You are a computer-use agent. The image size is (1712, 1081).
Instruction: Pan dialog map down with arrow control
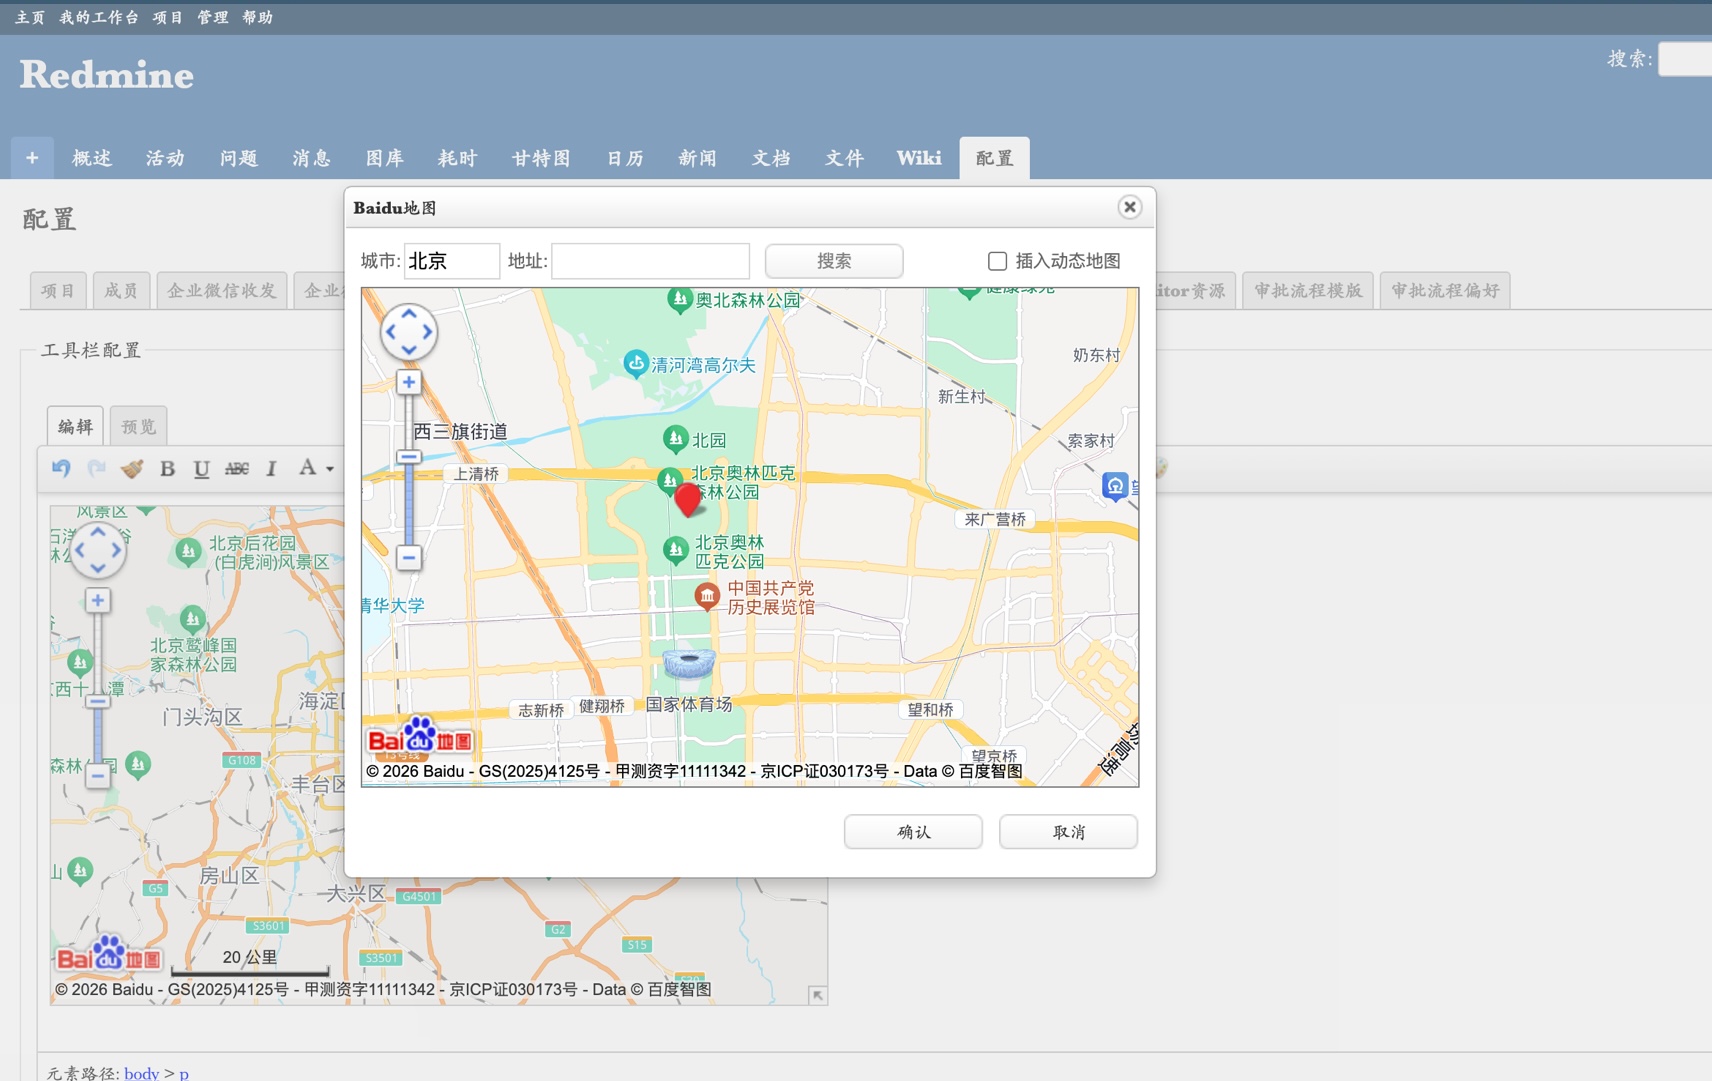(409, 350)
